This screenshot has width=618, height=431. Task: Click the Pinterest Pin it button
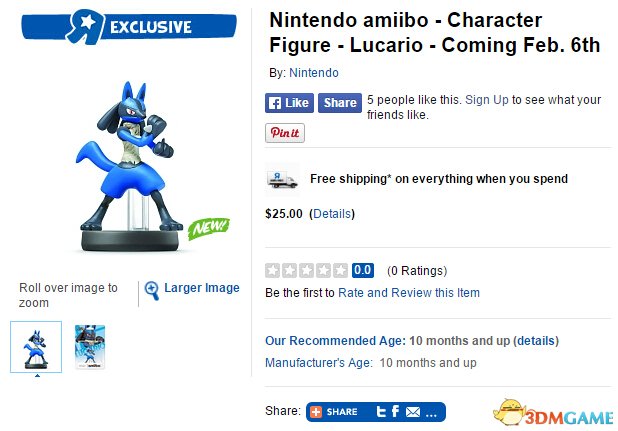(285, 133)
